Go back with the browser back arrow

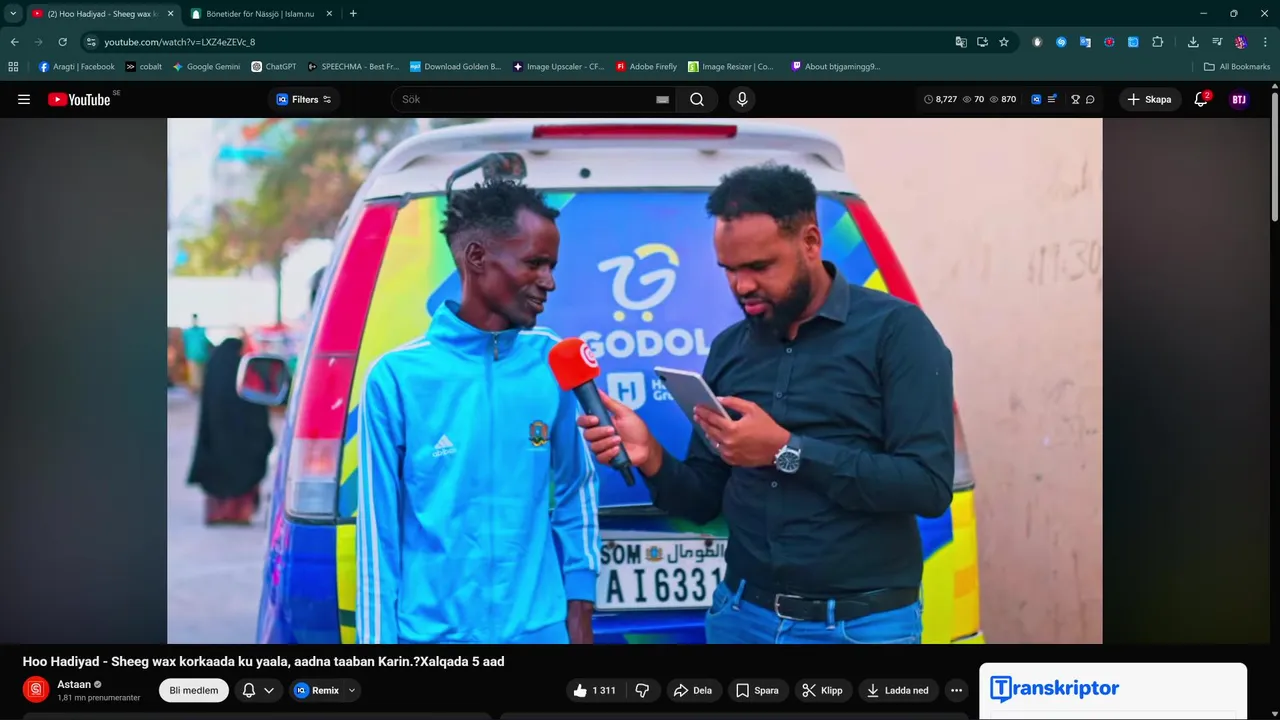pos(14,42)
